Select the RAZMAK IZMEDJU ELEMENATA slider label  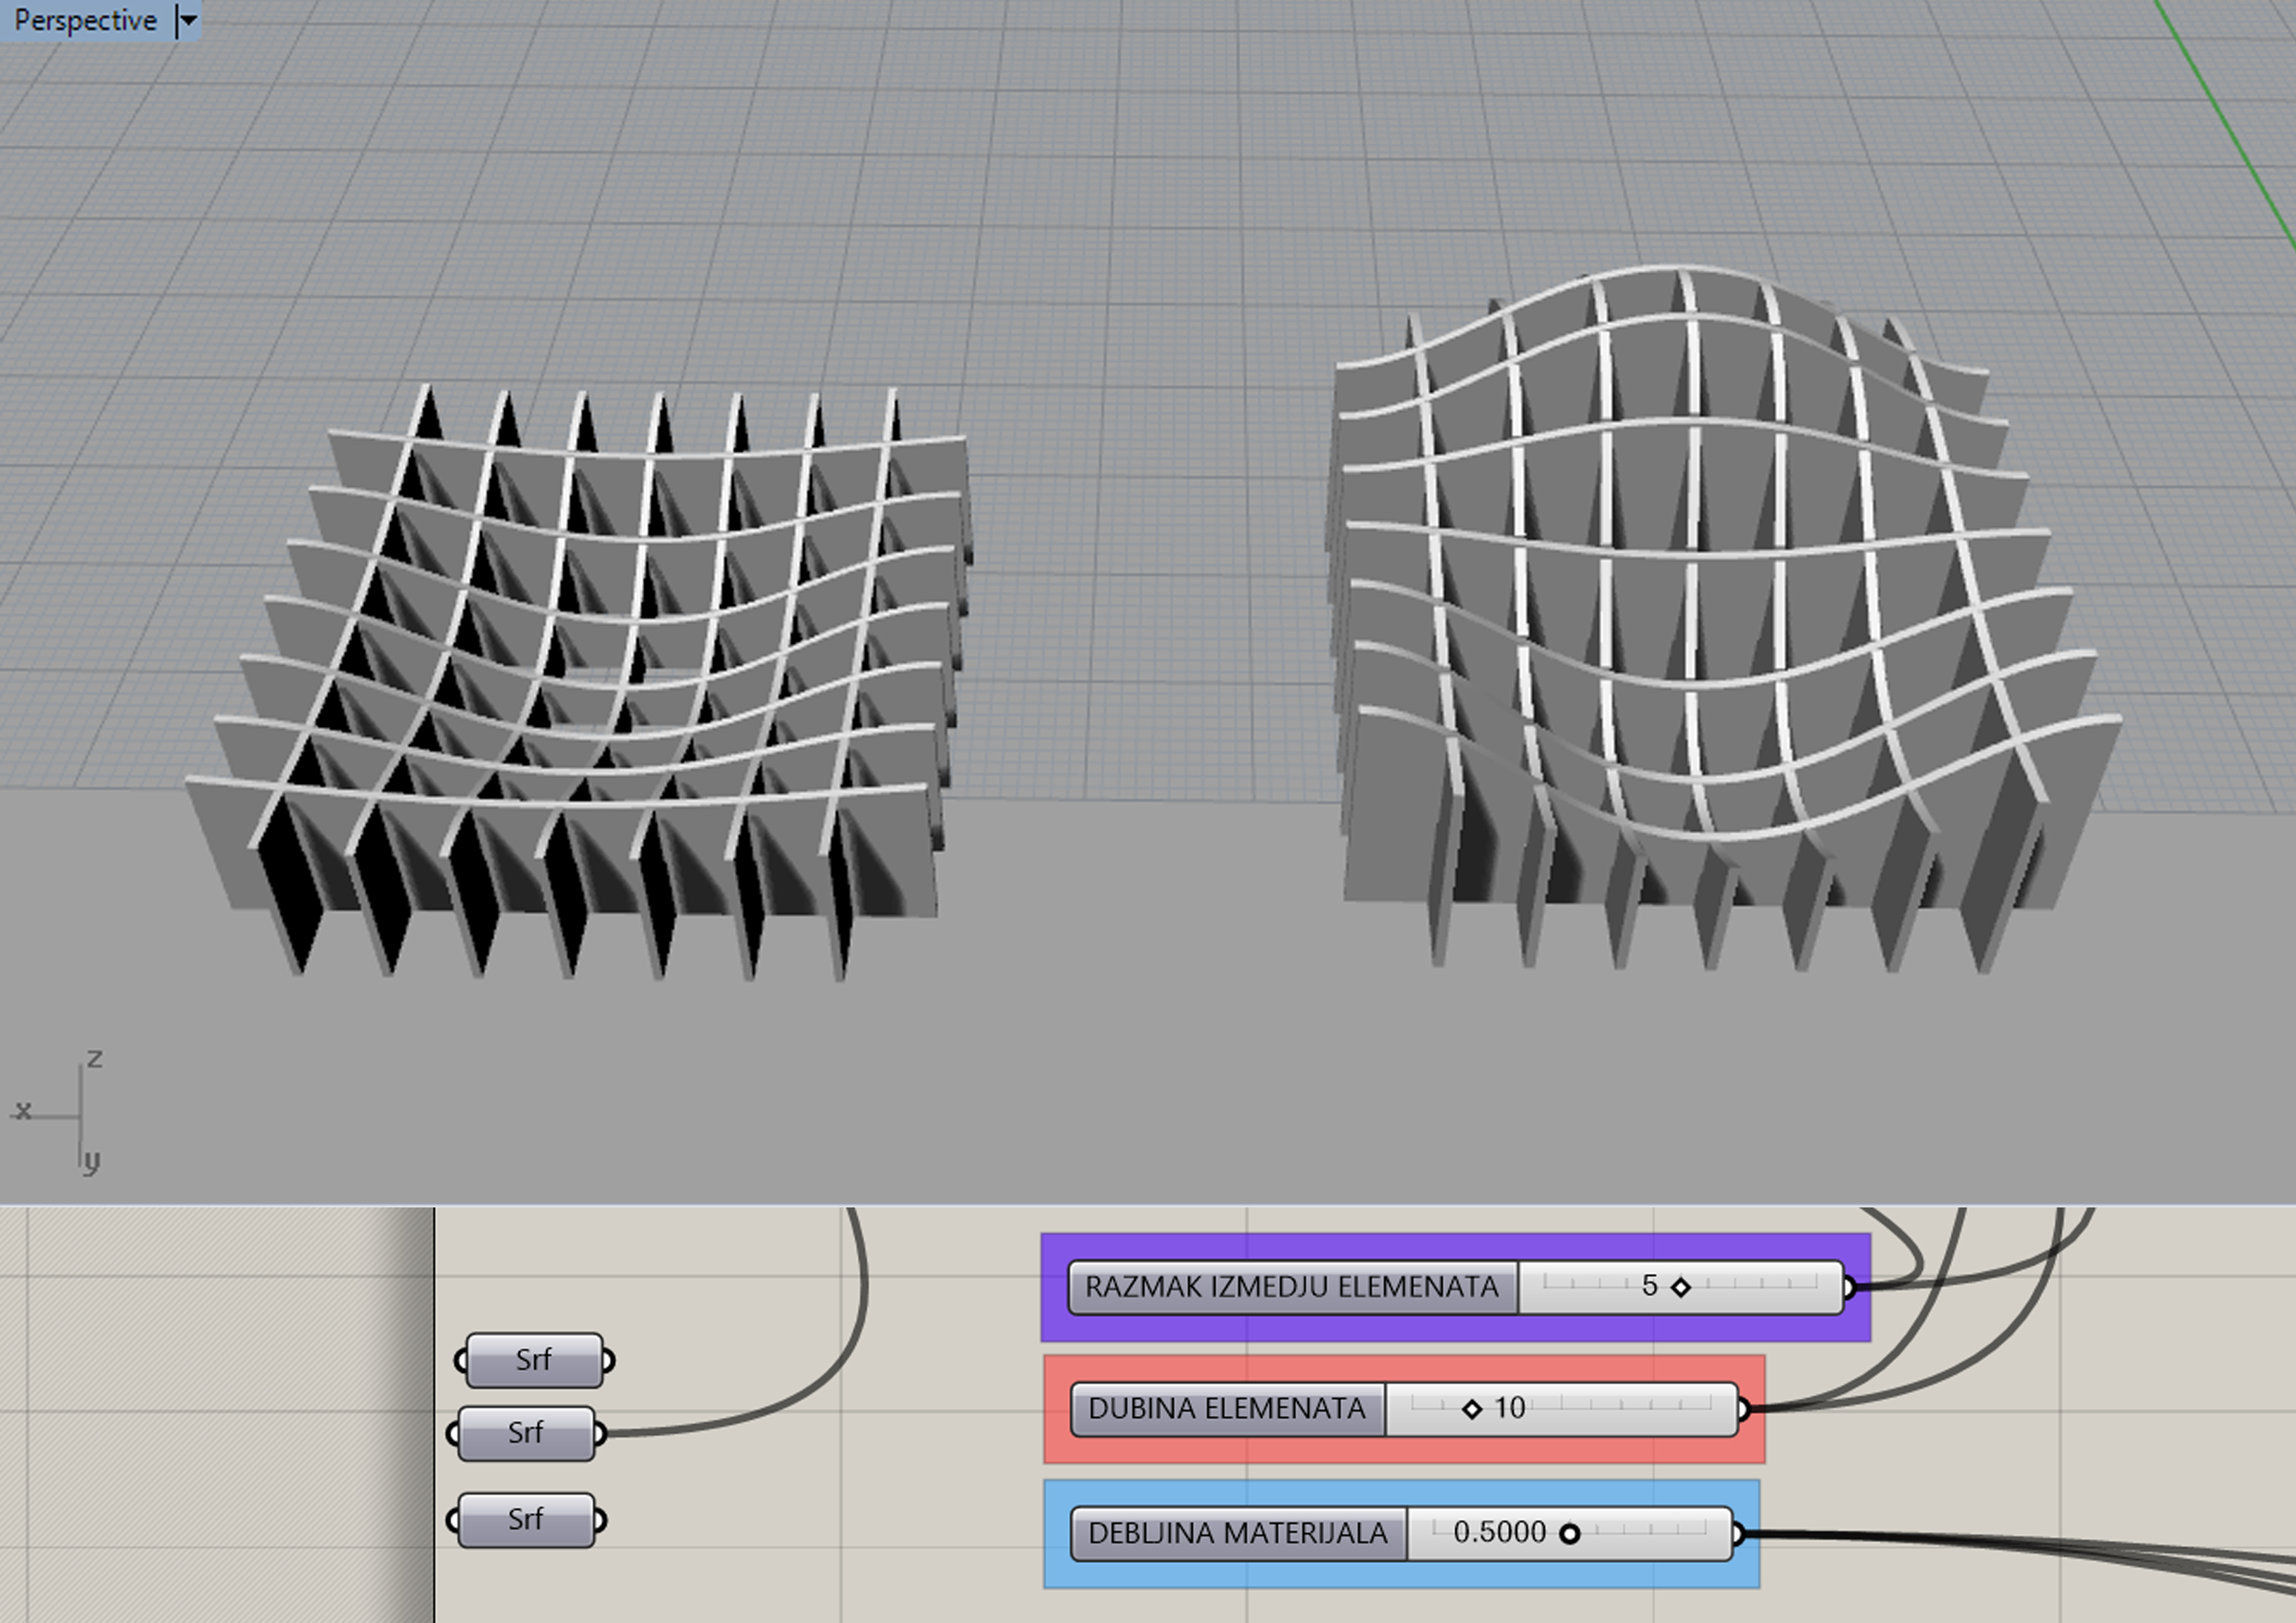tap(1292, 1287)
